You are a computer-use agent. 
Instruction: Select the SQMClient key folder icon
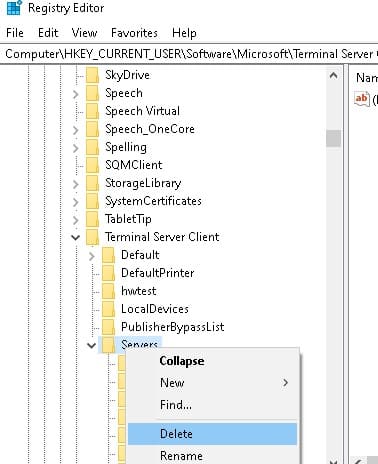pyautogui.click(x=92, y=165)
